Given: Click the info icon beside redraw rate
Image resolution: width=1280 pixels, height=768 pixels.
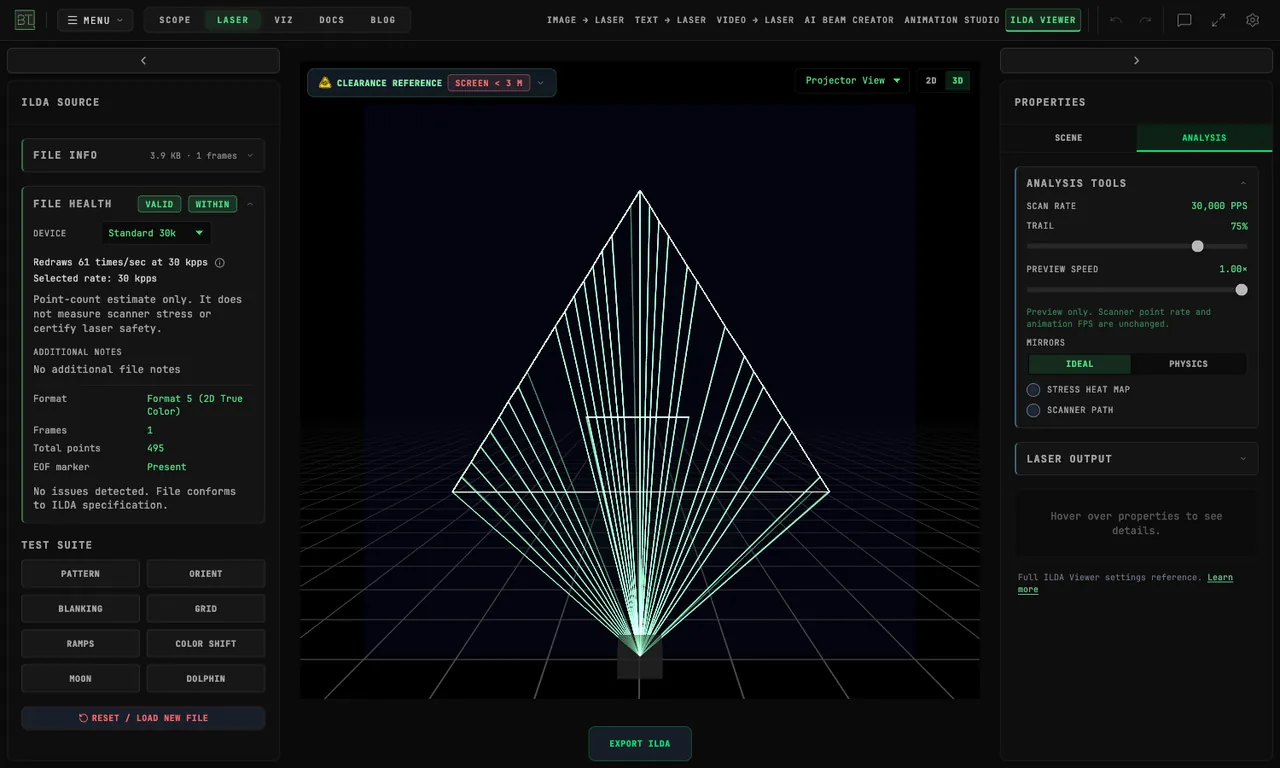Looking at the screenshot, I should click(220, 263).
